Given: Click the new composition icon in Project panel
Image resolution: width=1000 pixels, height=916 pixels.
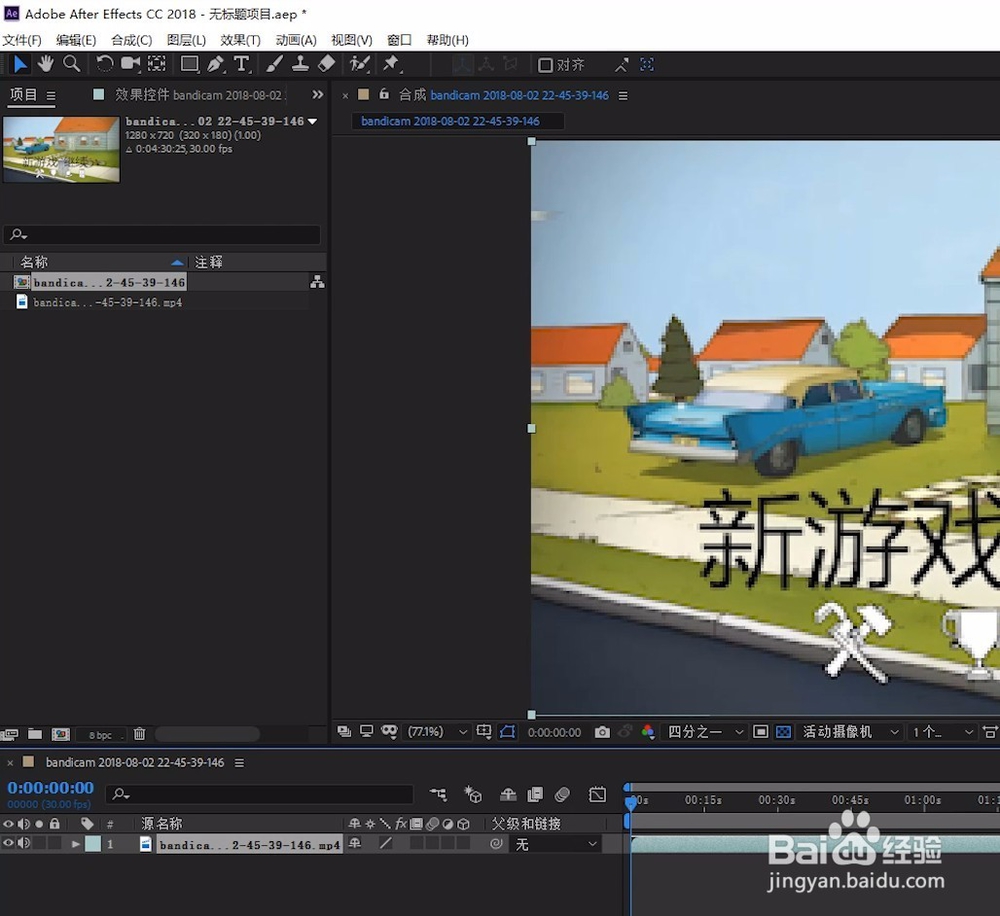Looking at the screenshot, I should point(61,734).
